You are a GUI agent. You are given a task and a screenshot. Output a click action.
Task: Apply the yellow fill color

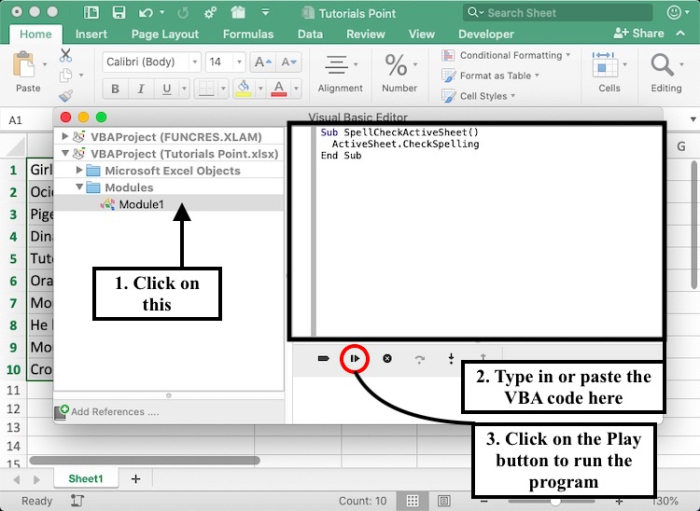coord(243,89)
